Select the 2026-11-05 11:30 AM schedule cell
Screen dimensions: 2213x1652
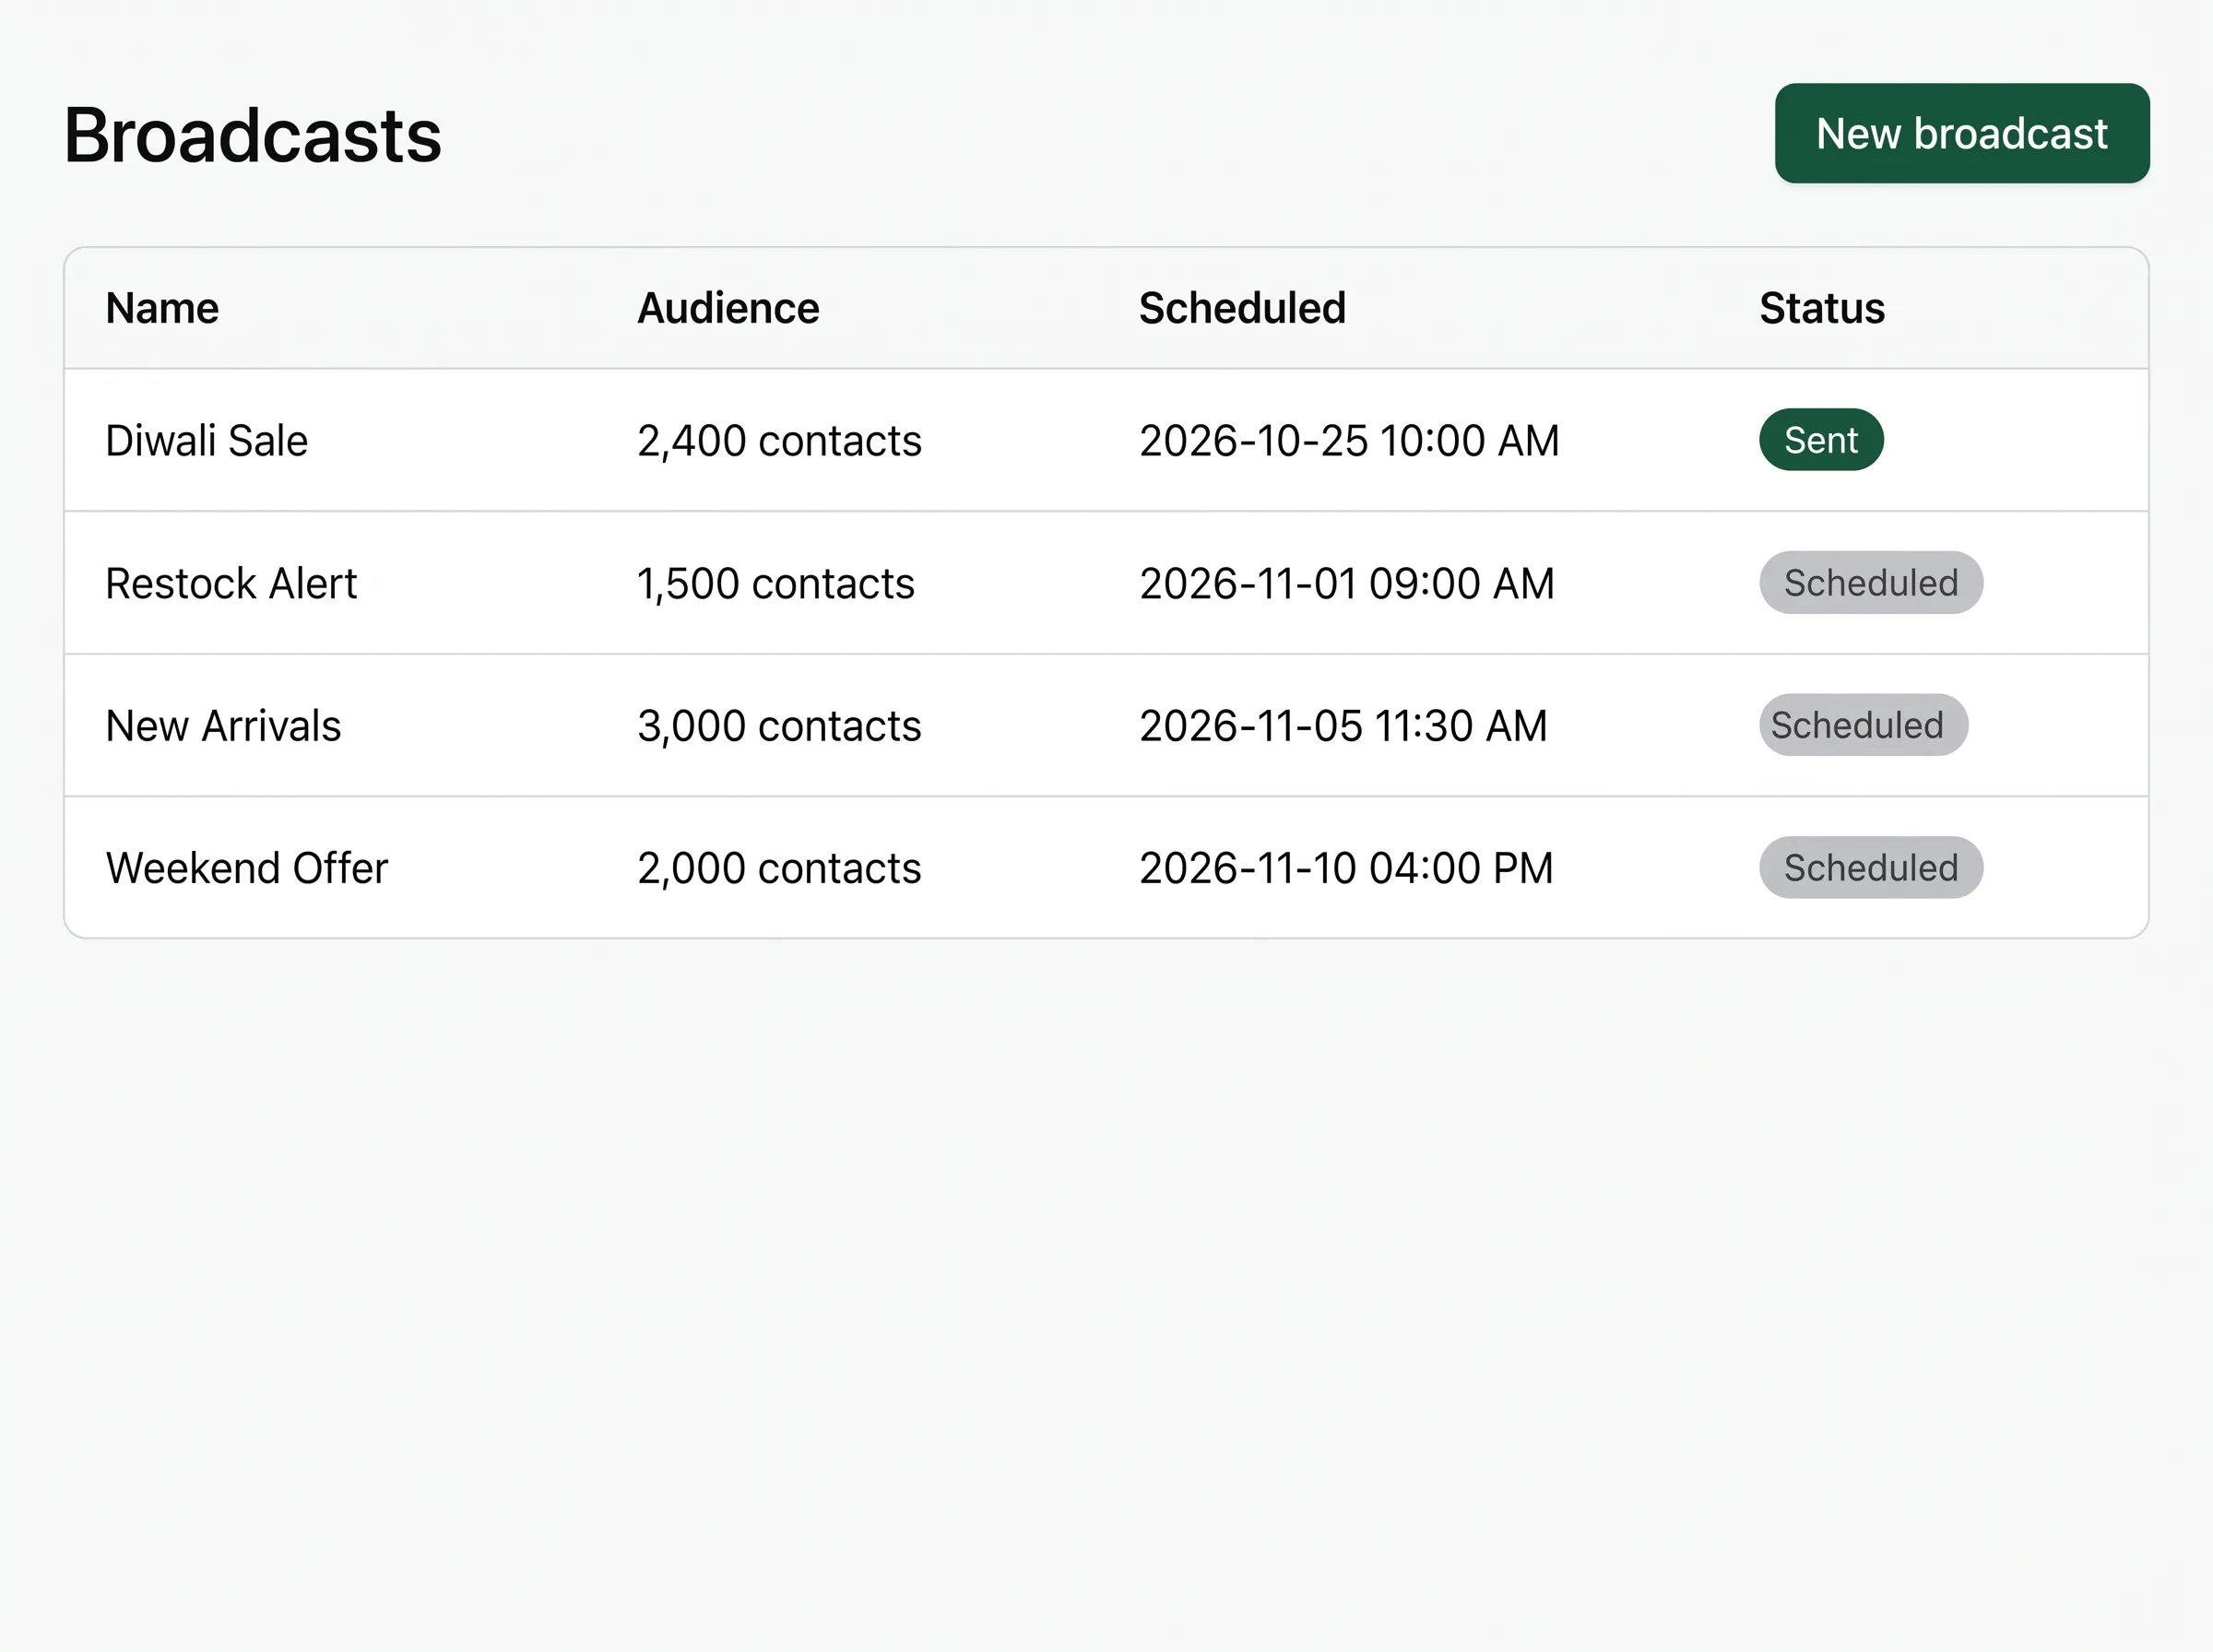1343,726
